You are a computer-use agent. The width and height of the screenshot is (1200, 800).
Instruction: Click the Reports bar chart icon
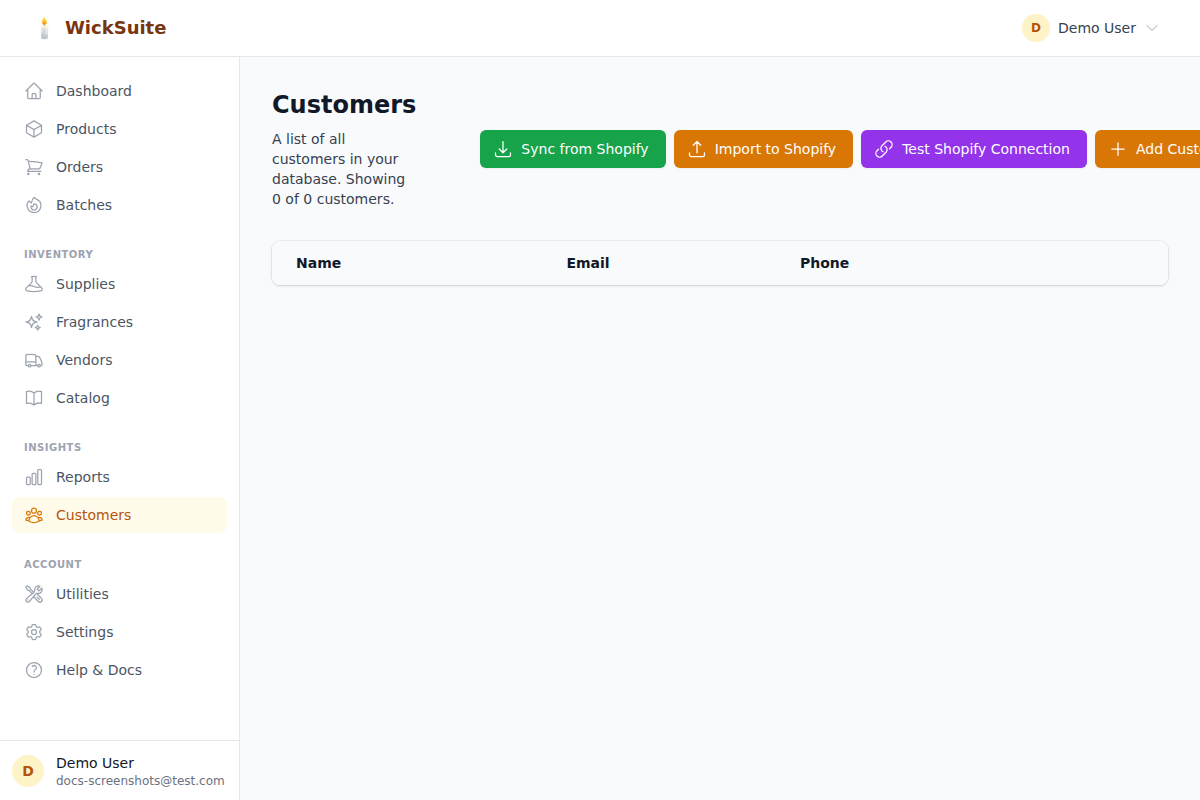(x=33, y=477)
